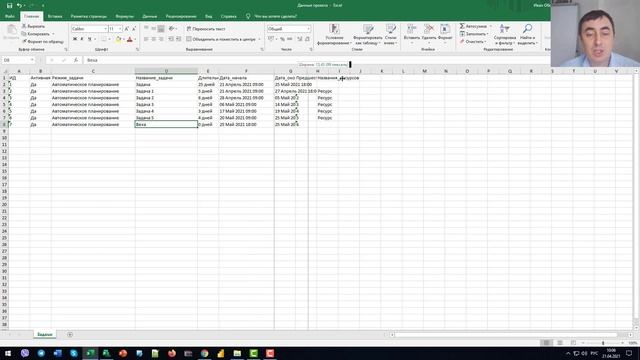Open the Clear (Очистить) dropdown

[472, 42]
